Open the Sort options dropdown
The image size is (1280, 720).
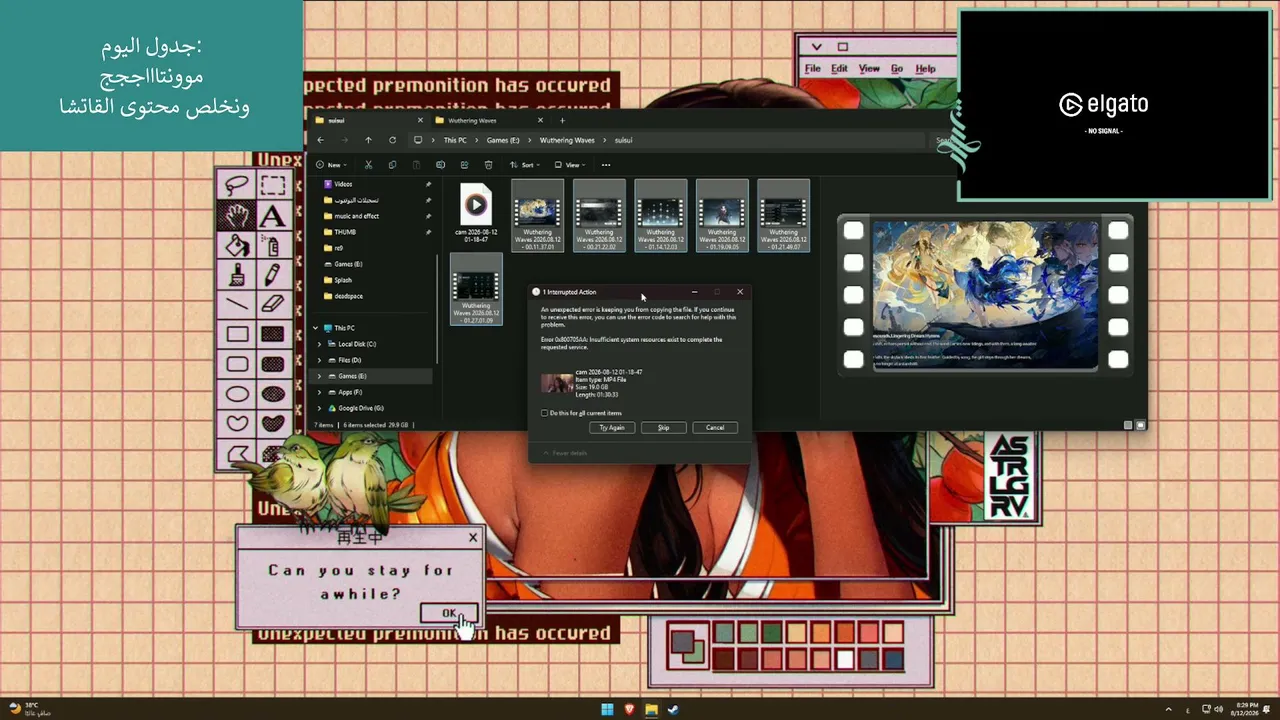[x=524, y=165]
